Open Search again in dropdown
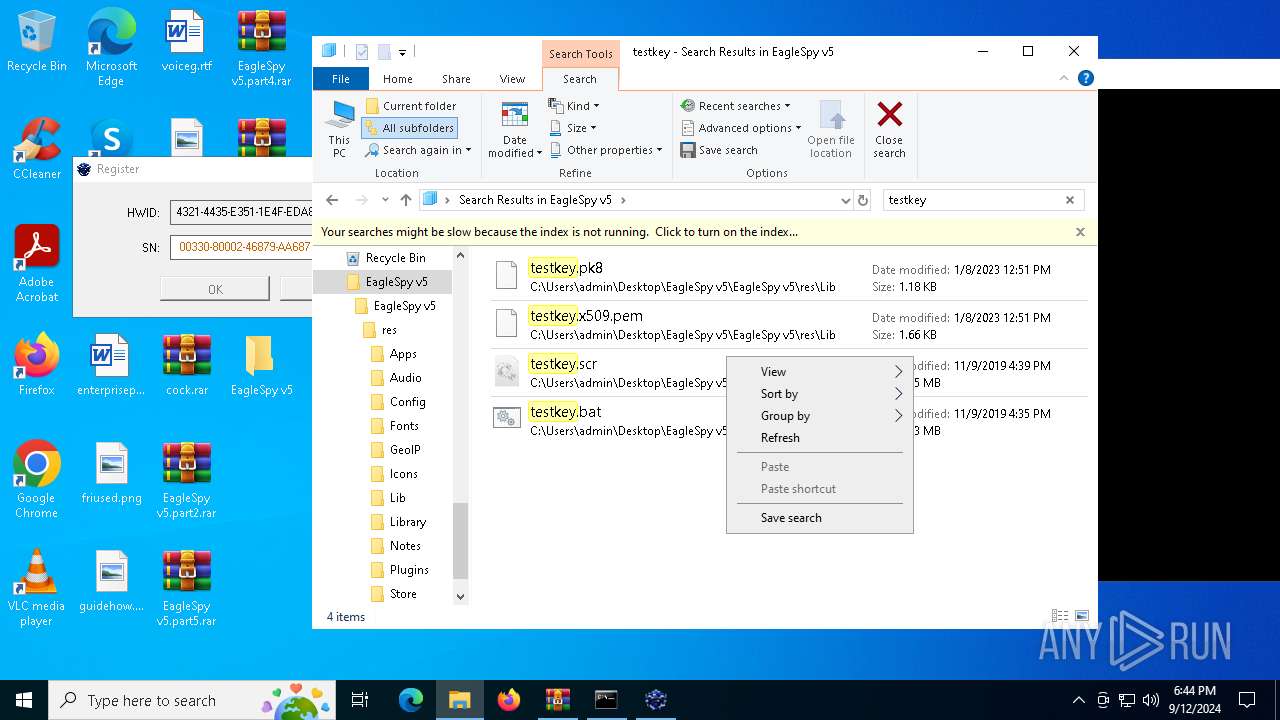This screenshot has height=720, width=1280. coord(417,150)
